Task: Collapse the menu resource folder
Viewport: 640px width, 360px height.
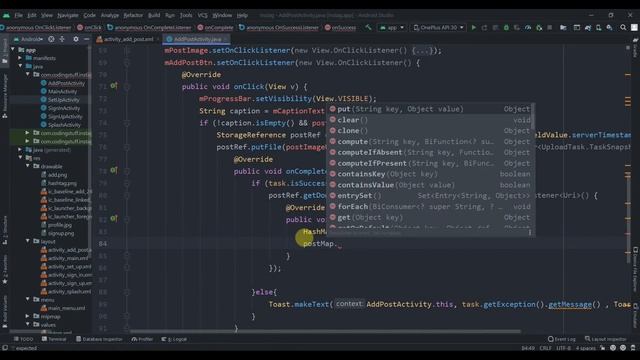Action: pos(28,300)
